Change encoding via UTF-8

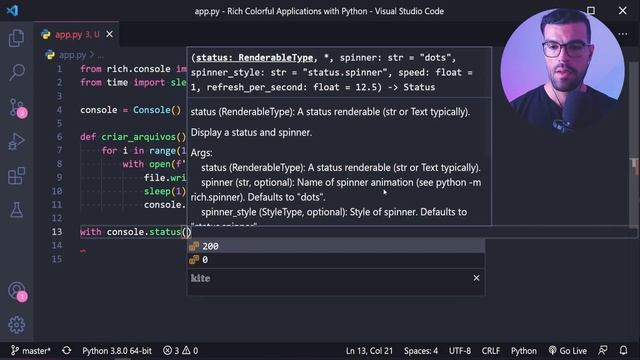coord(460,351)
